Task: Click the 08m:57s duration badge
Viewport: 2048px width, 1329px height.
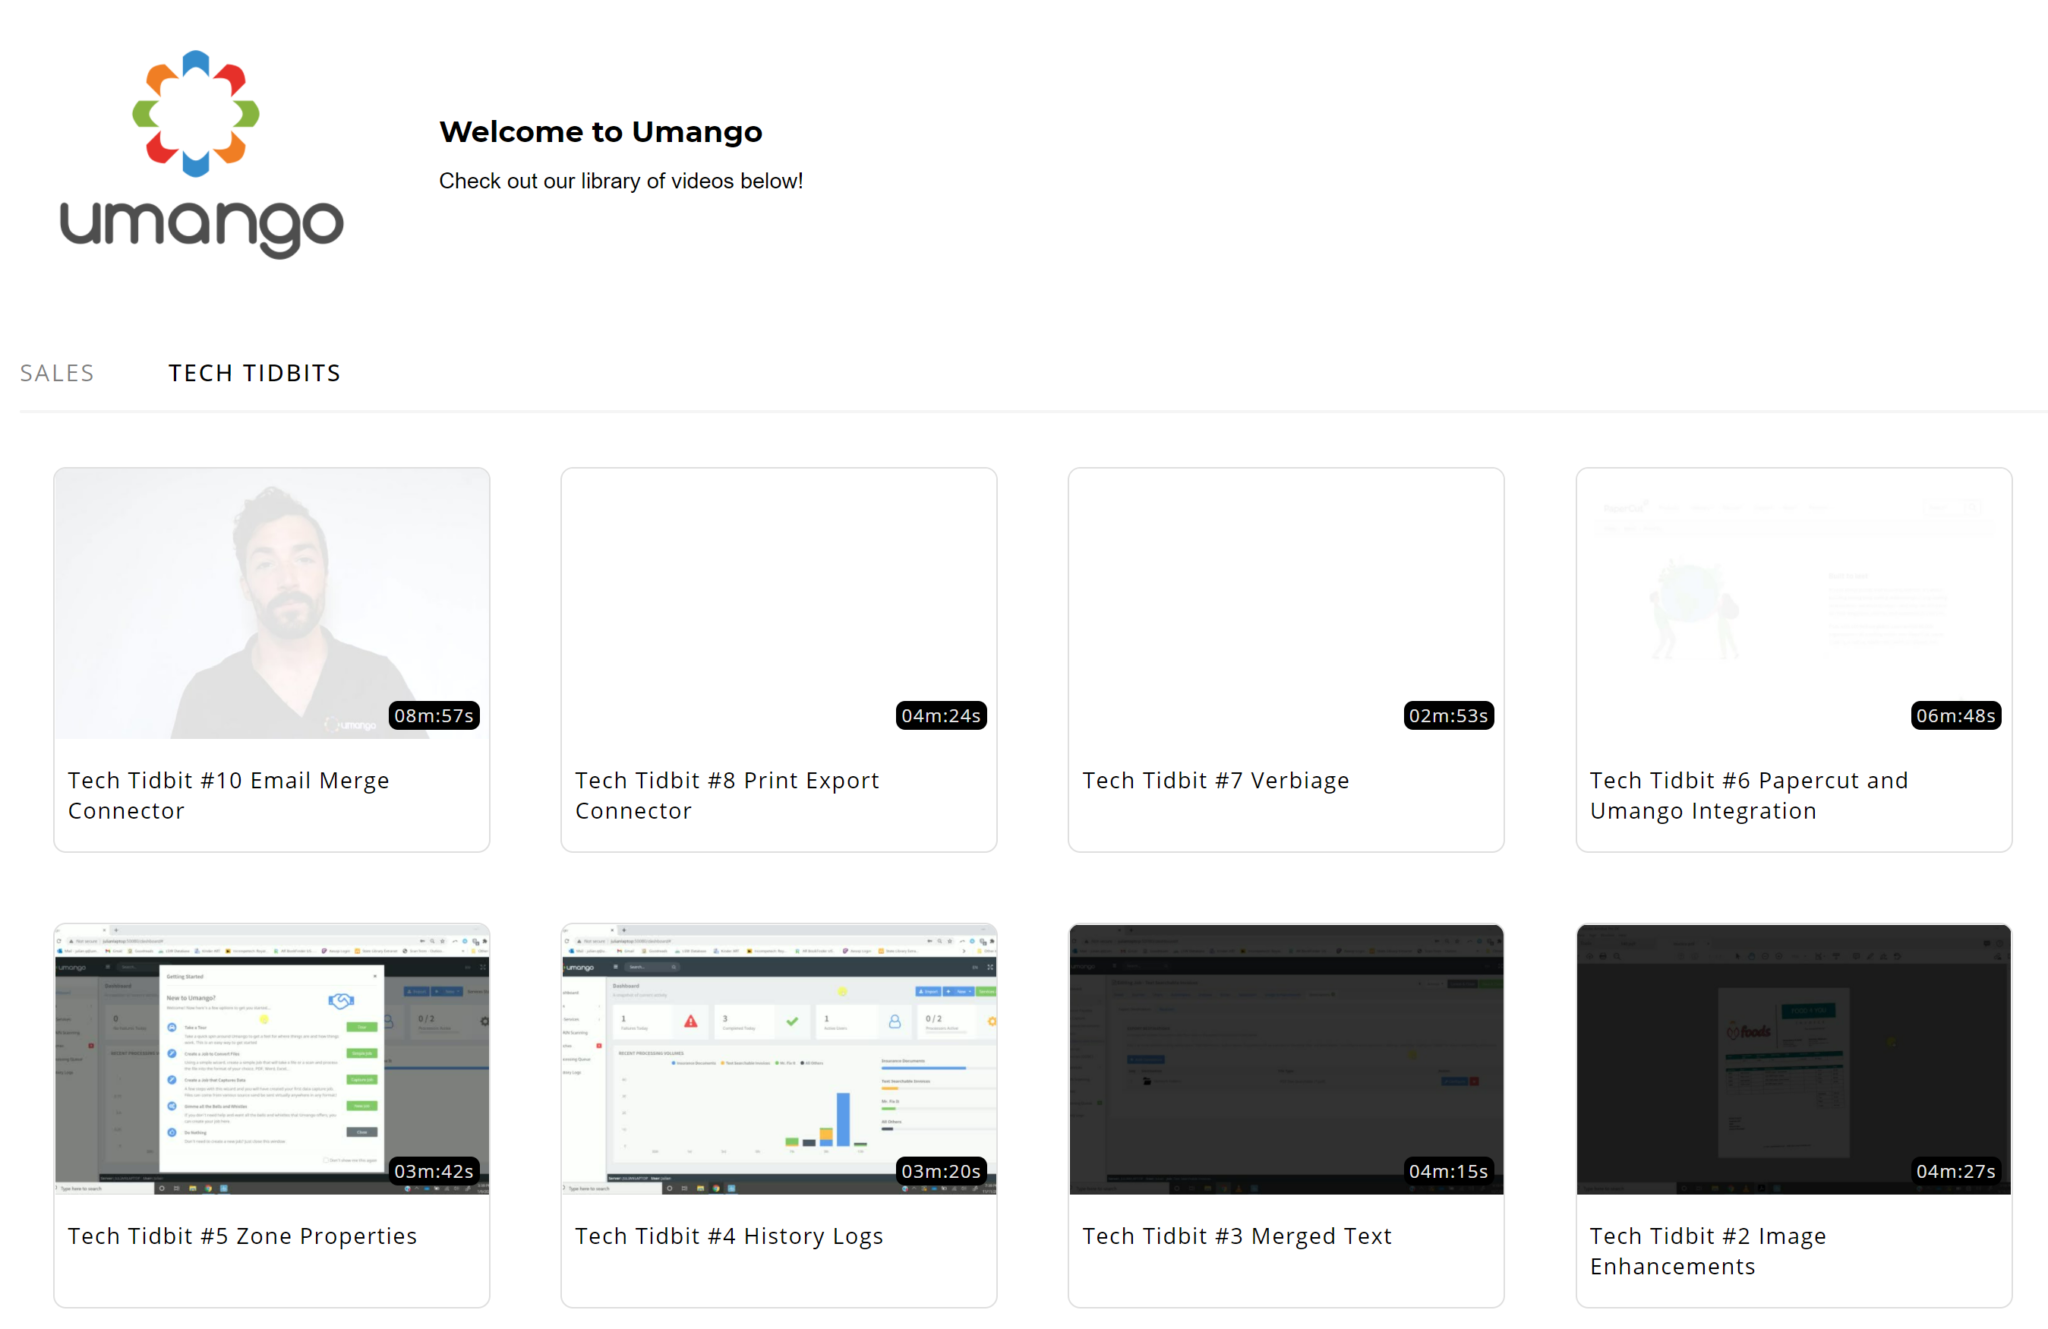Action: tap(434, 715)
